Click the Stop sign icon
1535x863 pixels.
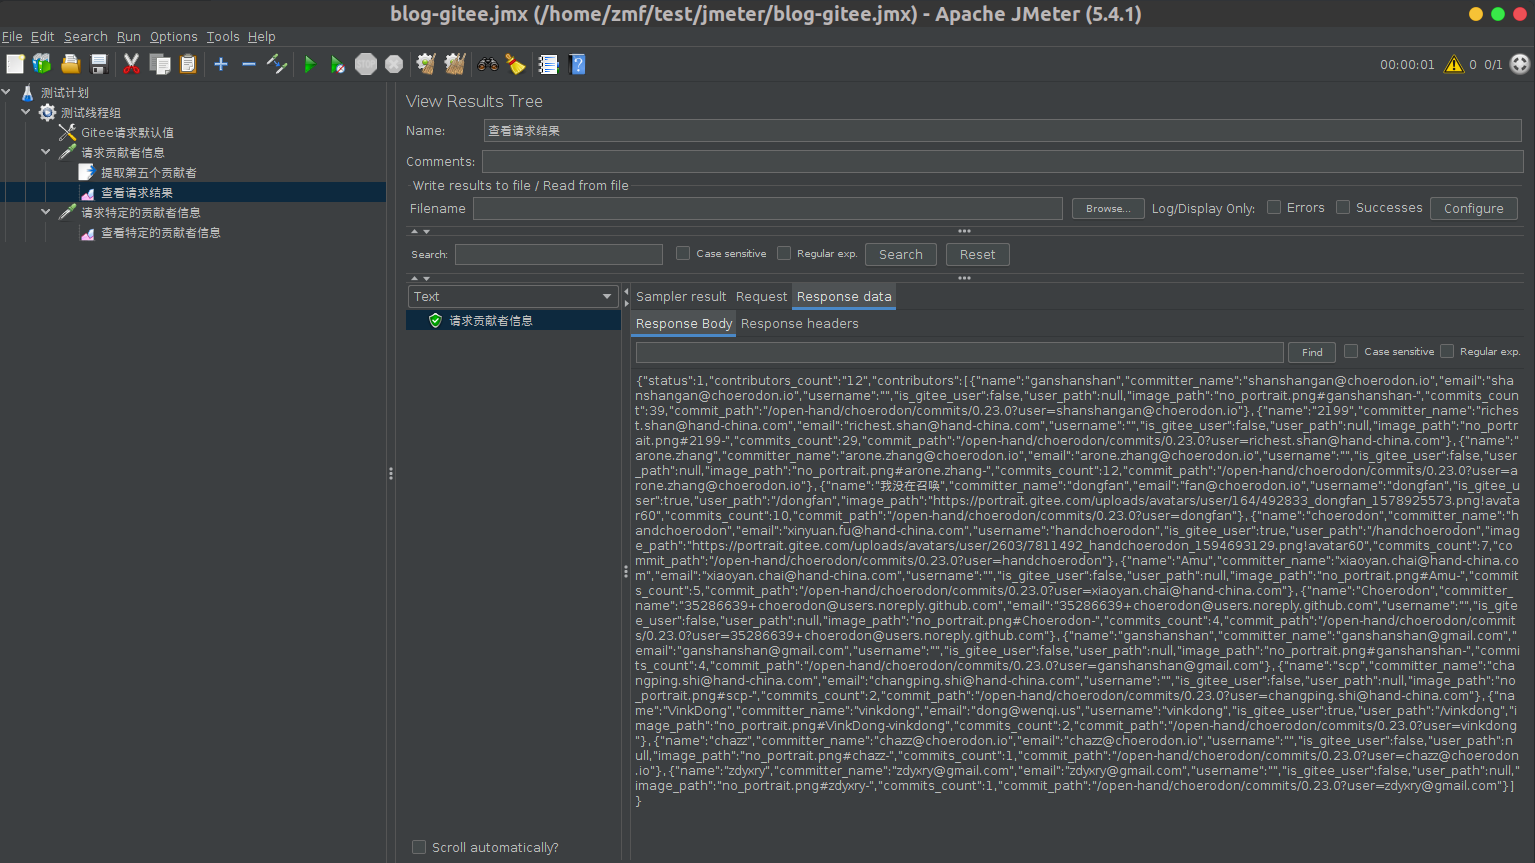[366, 64]
